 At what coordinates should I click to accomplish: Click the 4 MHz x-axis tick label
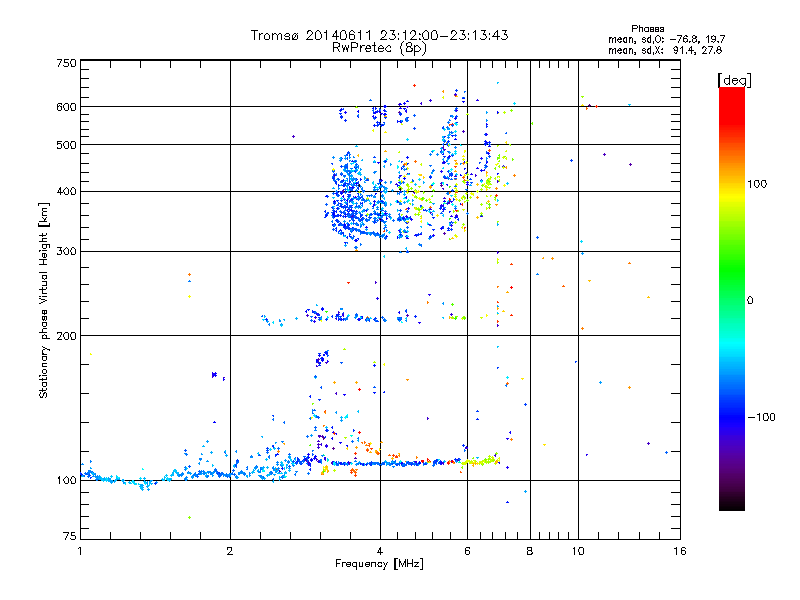[380, 551]
